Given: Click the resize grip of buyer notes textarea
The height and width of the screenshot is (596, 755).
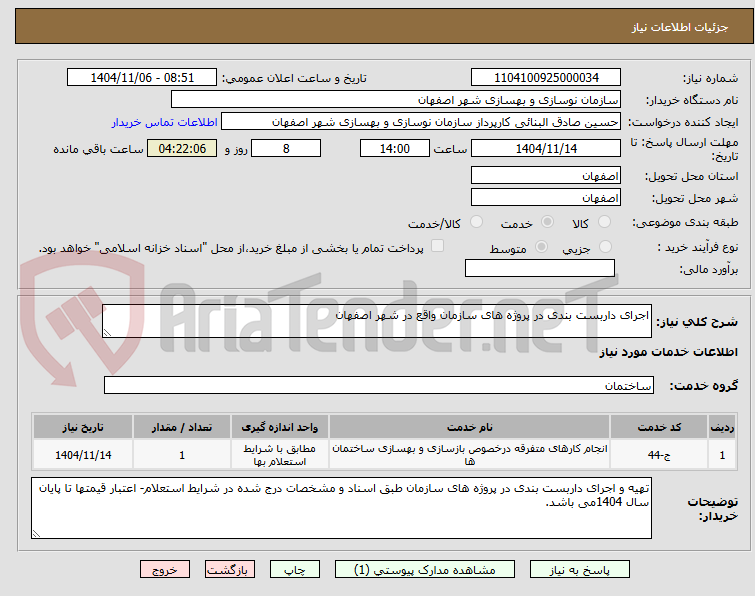Looking at the screenshot, I should pyautogui.click(x=36, y=533).
